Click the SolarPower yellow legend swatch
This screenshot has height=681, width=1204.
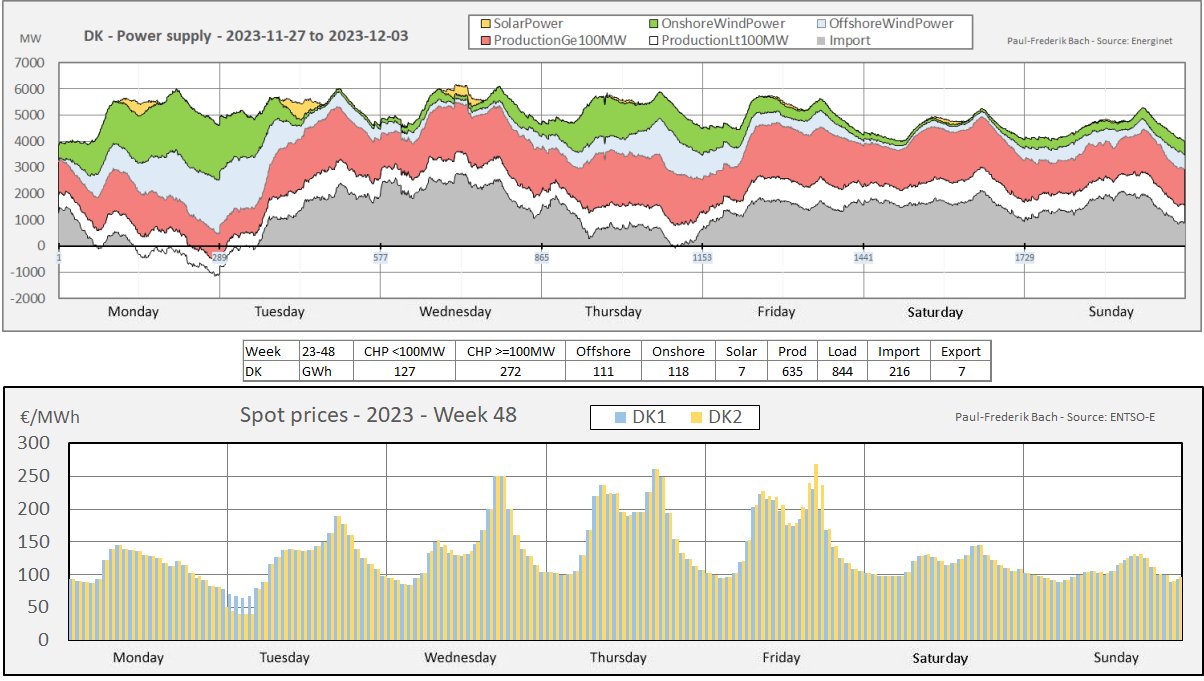485,23
